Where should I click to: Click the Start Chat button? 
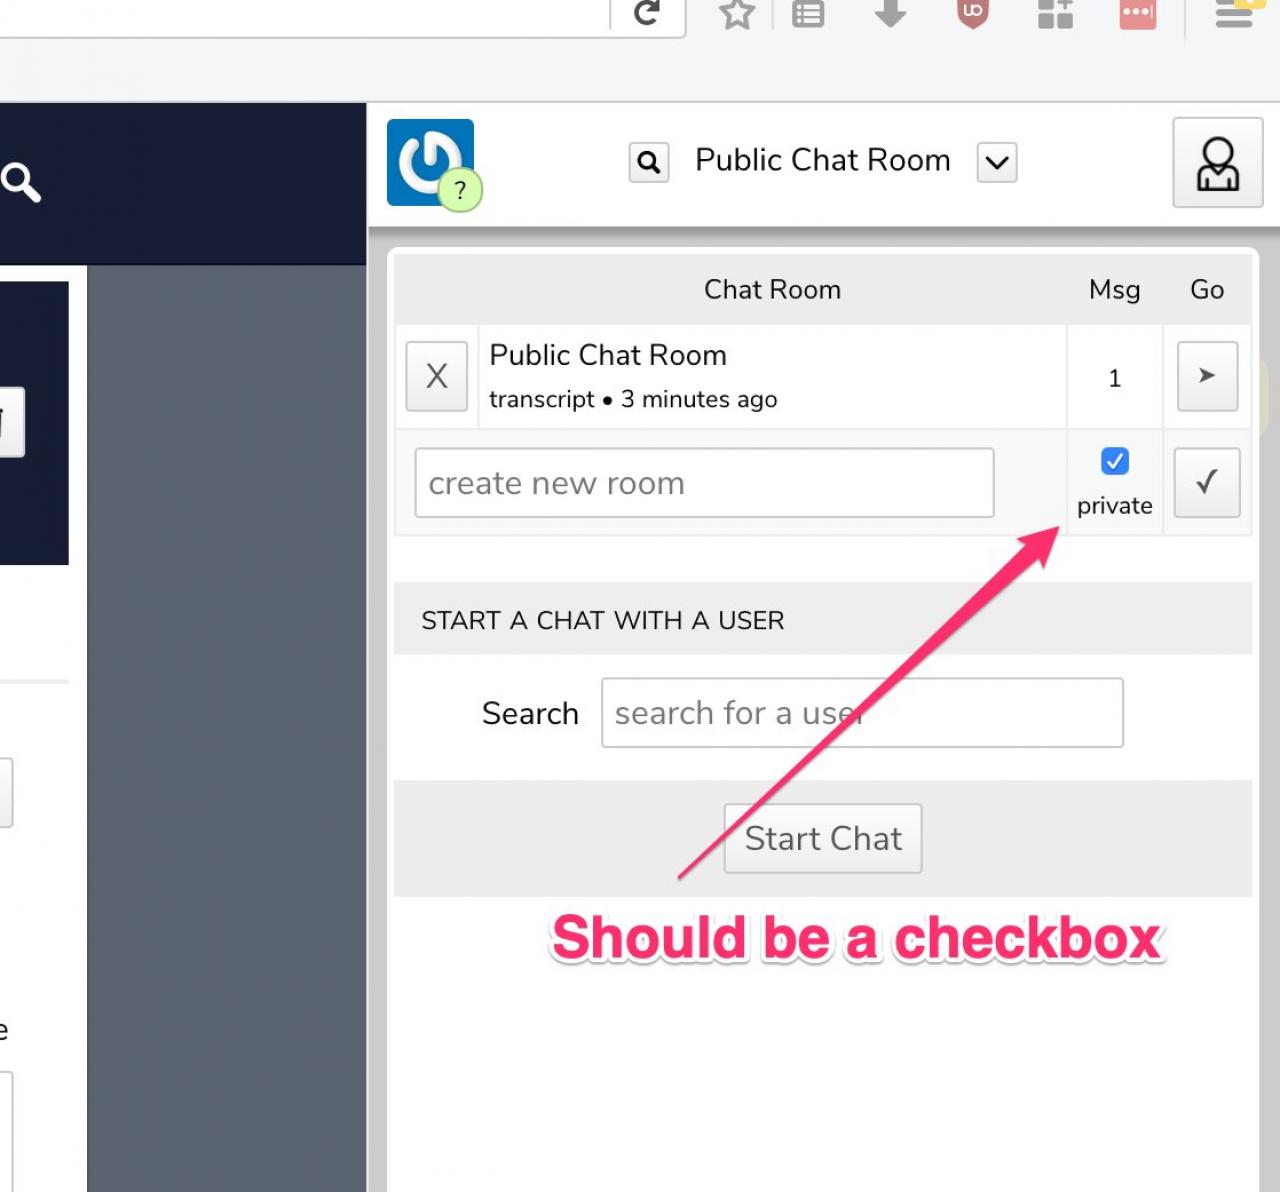click(823, 838)
